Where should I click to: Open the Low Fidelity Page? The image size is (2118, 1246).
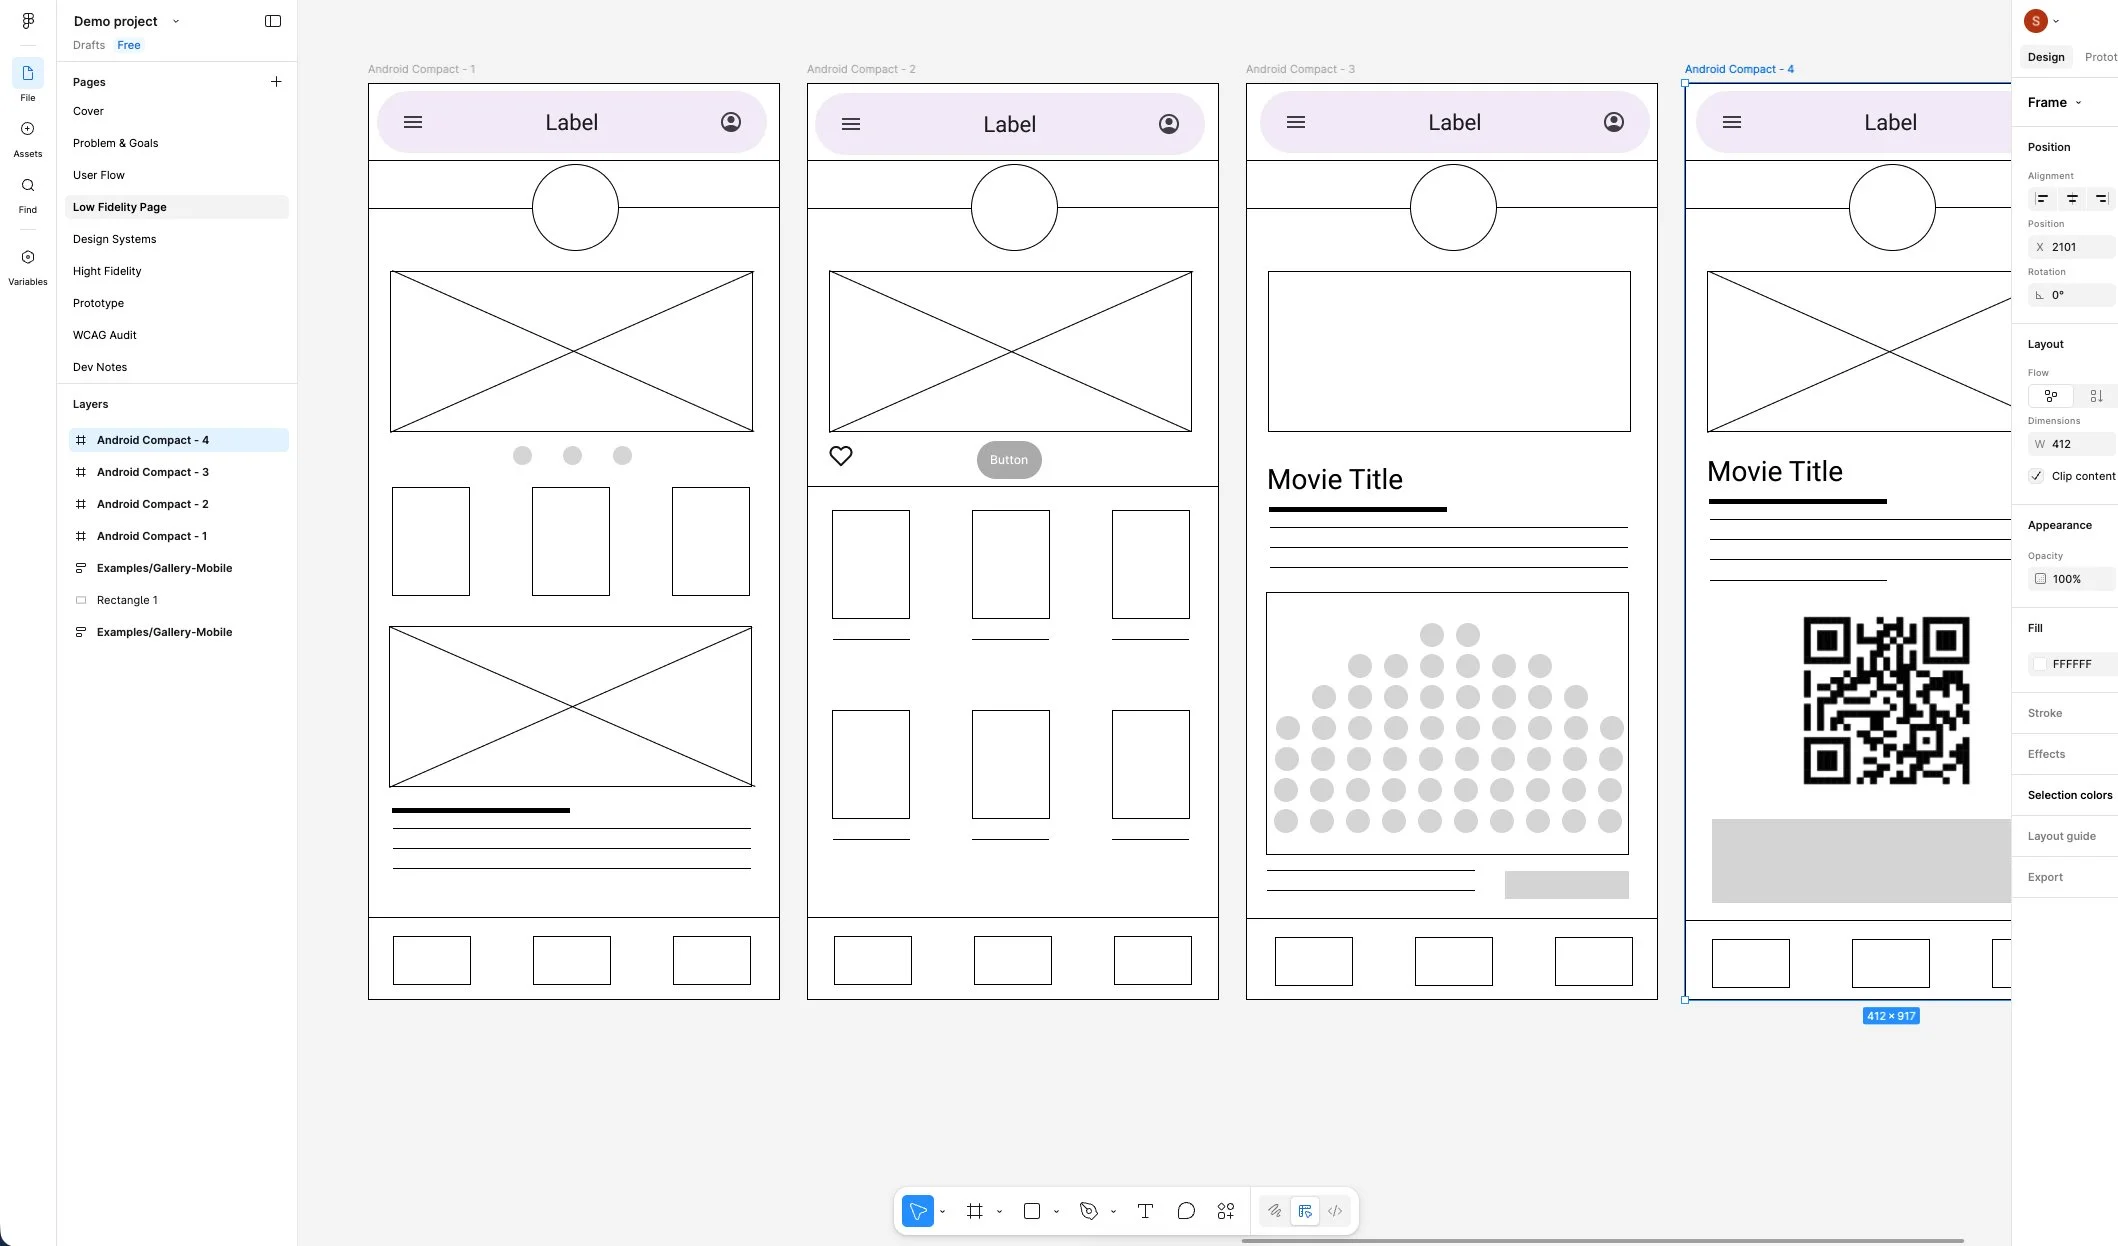tap(120, 207)
